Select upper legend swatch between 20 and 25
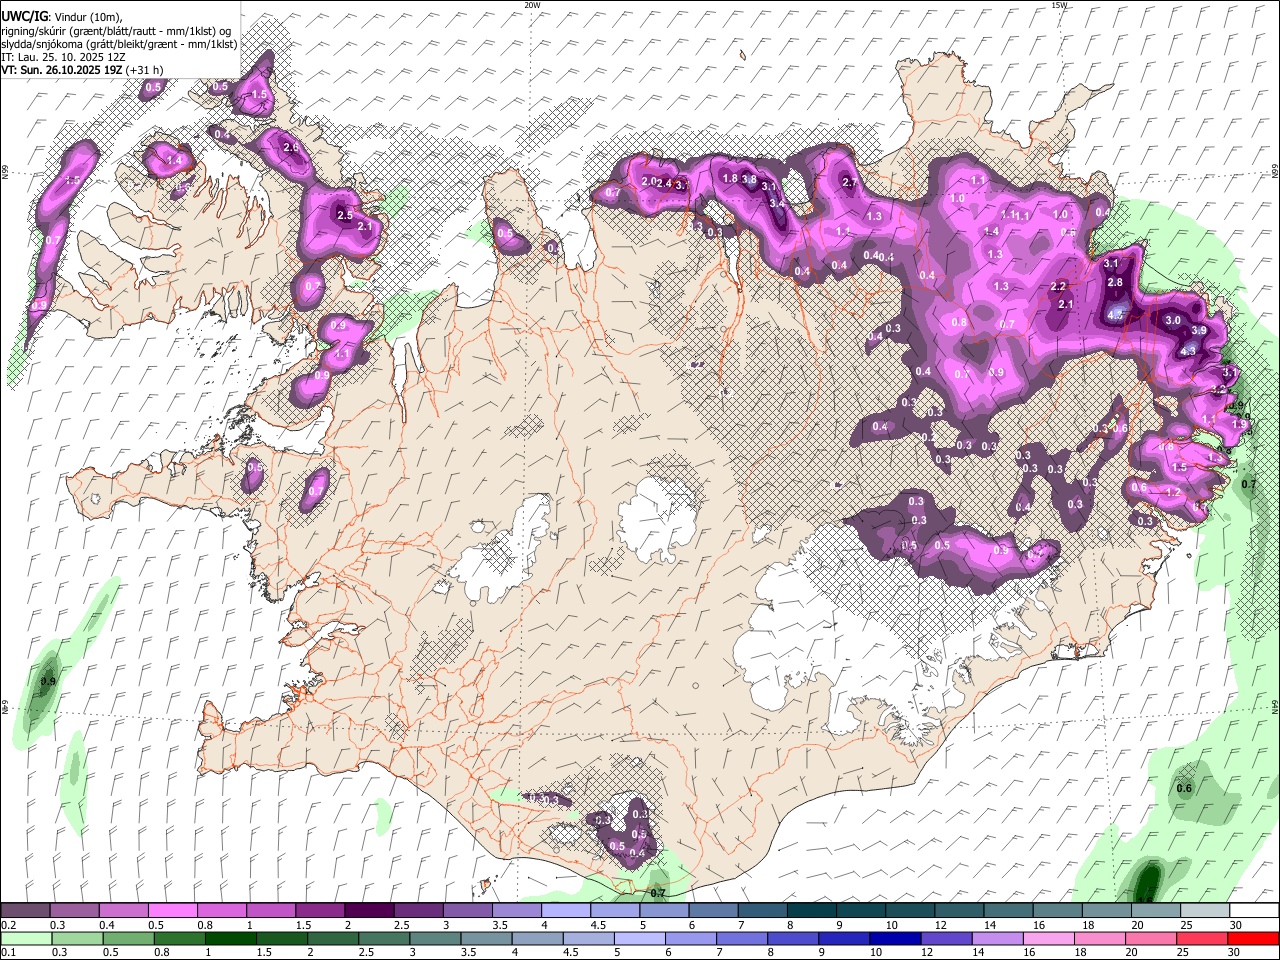1280x960 pixels. pyautogui.click(x=1154, y=911)
